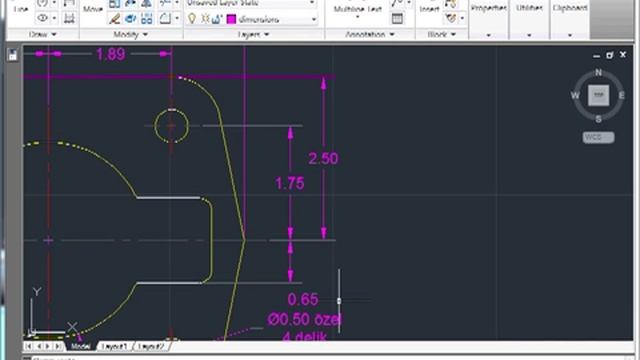Toggle layer on/off lightbulb icon
Image resolution: width=640 pixels, height=360 pixels.
[x=192, y=19]
